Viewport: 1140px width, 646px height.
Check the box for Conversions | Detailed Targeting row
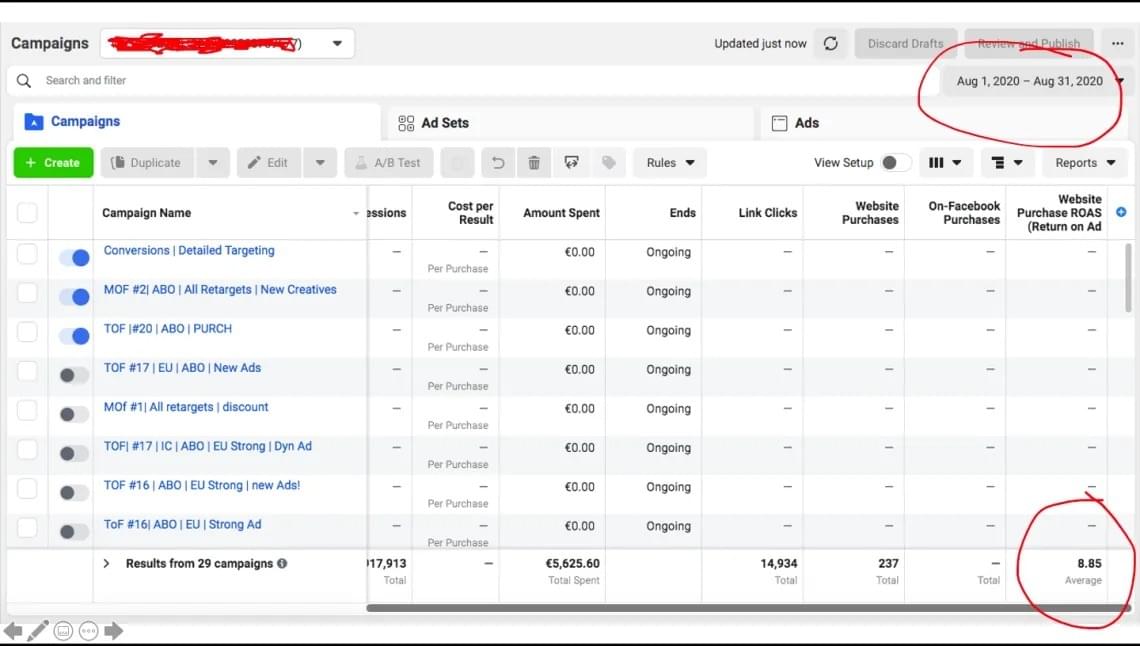[x=27, y=254]
